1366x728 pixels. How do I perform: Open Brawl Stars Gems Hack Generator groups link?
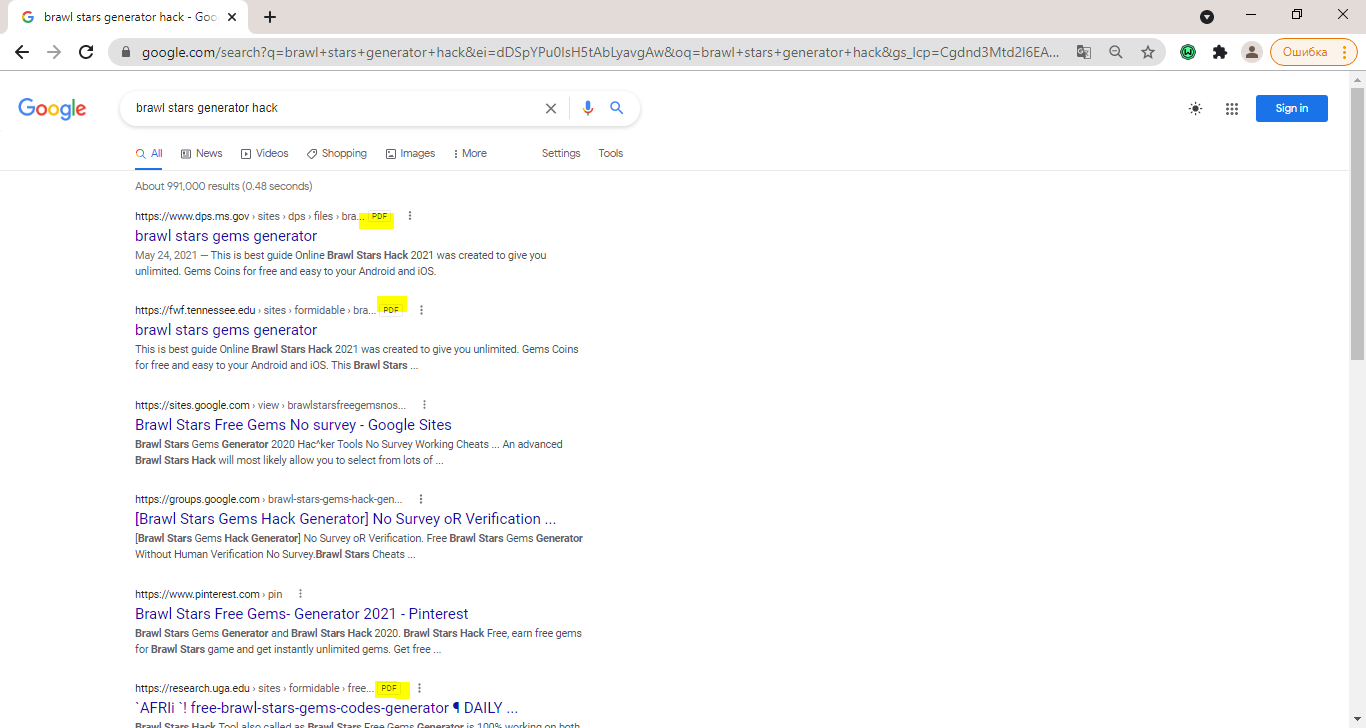click(x=345, y=519)
